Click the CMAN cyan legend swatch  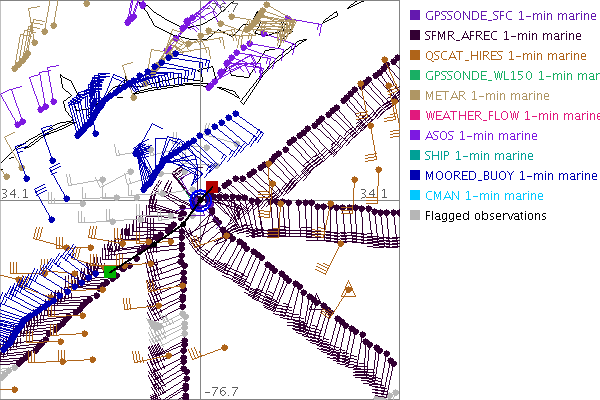(415, 196)
